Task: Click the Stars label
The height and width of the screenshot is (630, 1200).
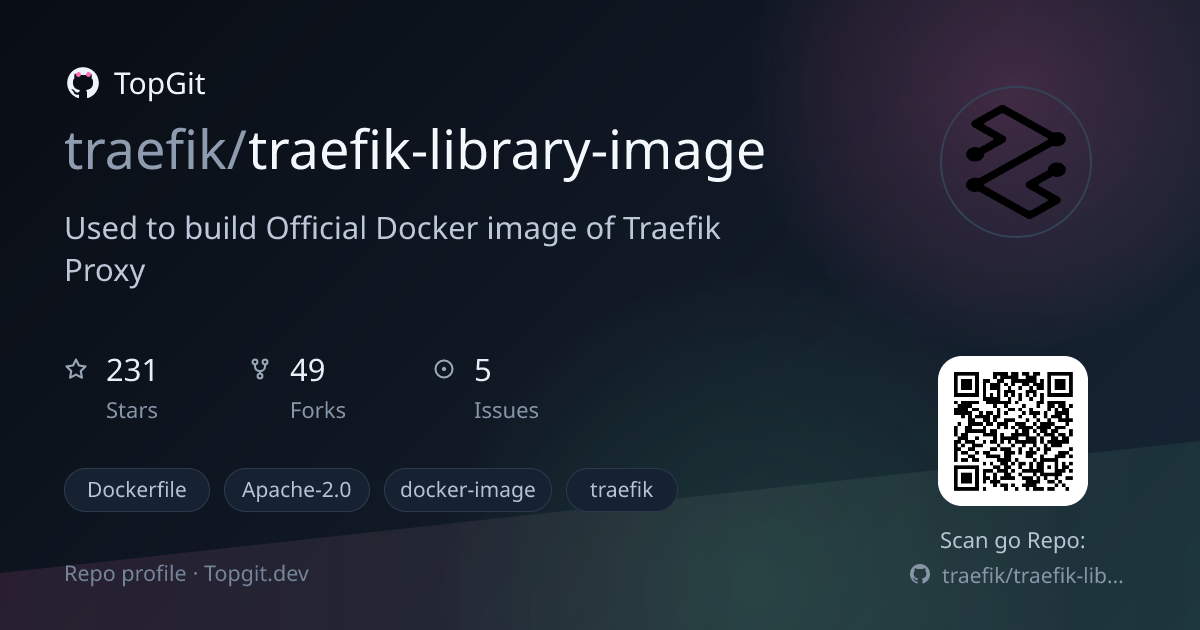Action: [x=132, y=410]
